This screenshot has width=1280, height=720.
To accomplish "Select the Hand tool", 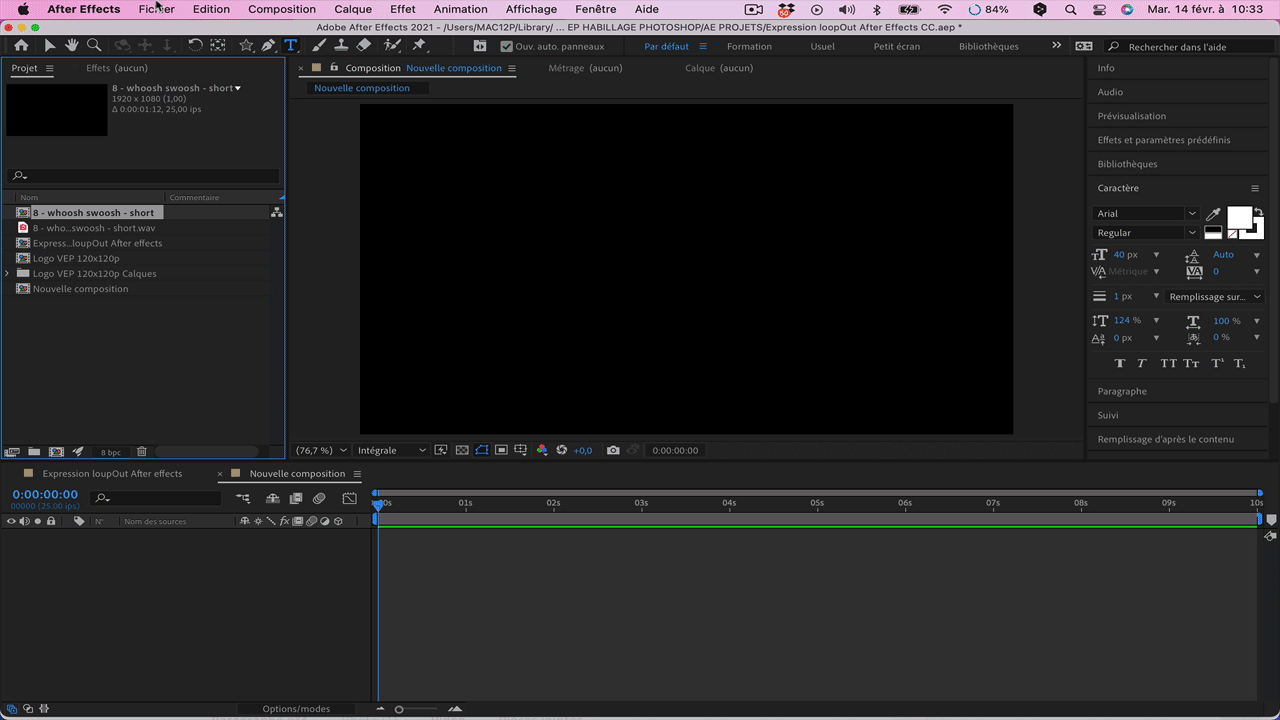I will (72, 46).
